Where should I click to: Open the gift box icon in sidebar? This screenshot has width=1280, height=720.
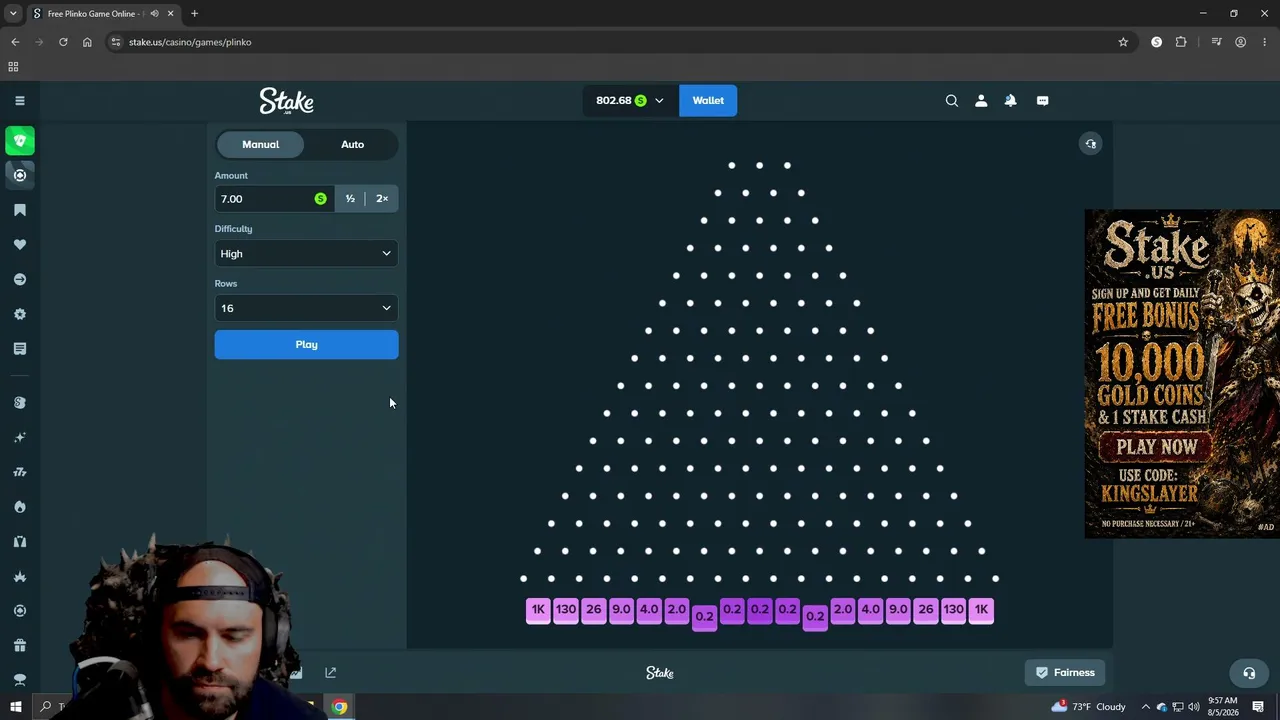click(x=20, y=645)
